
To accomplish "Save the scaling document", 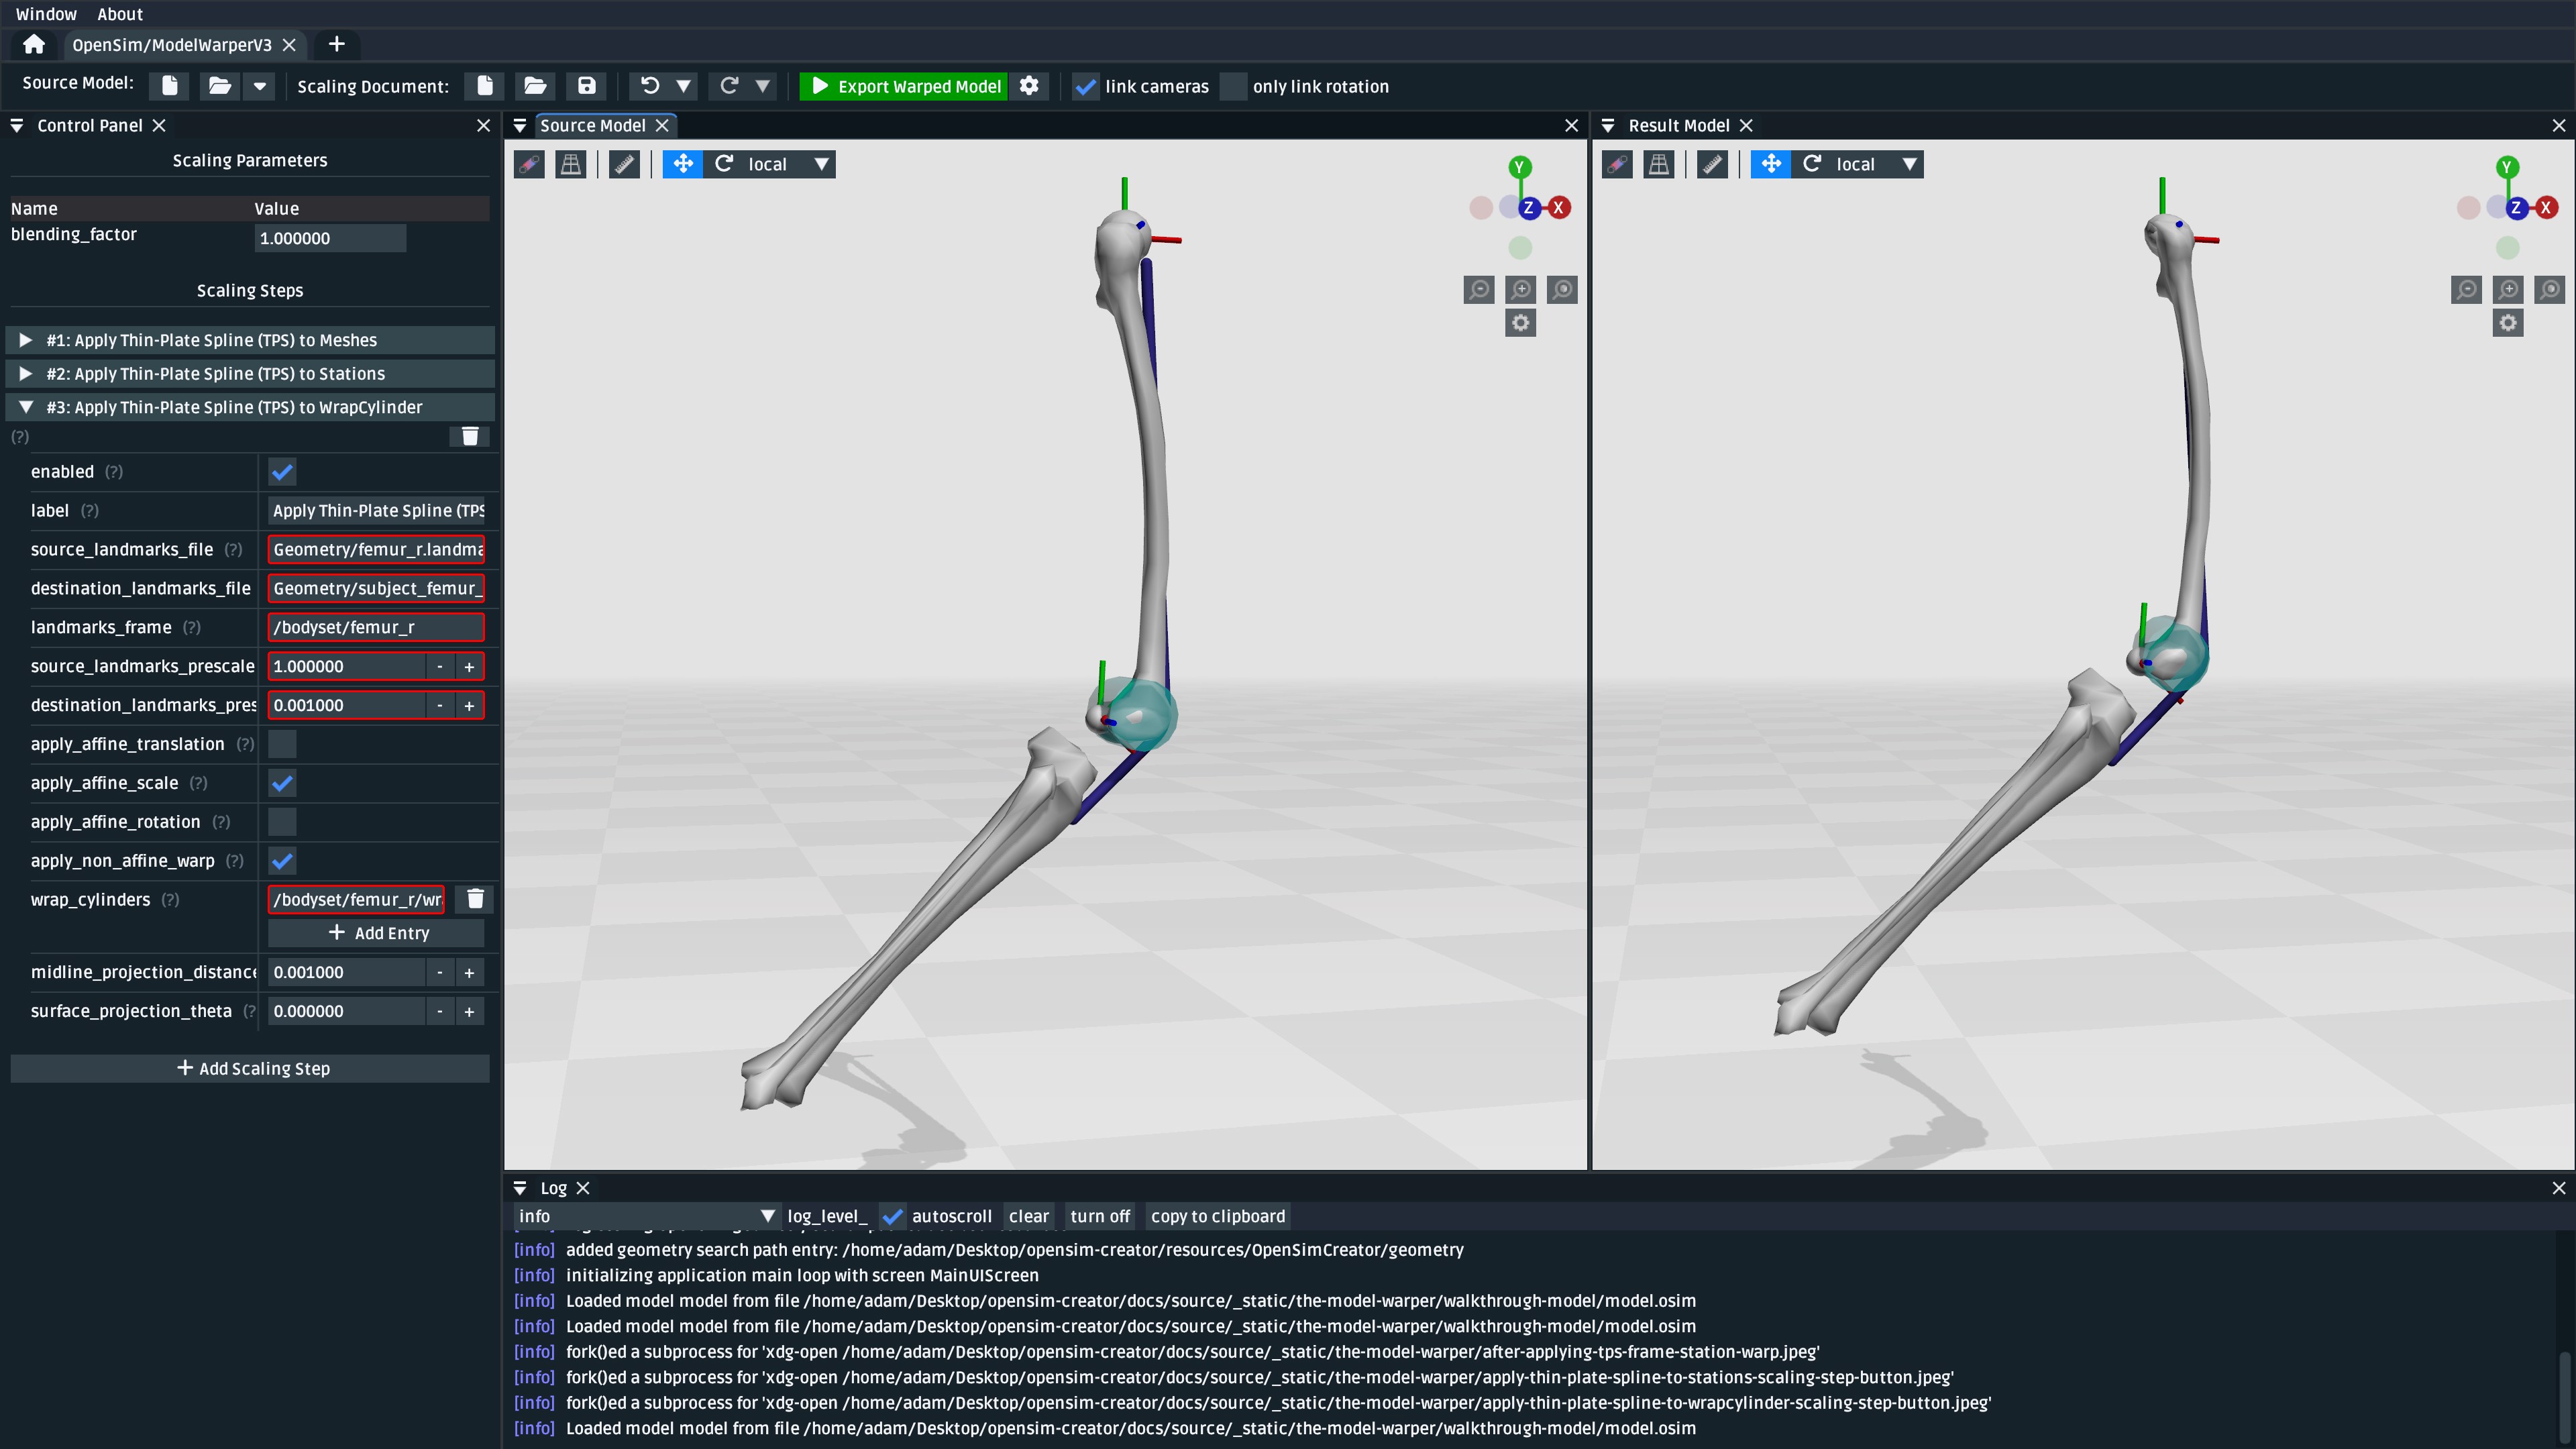I will pyautogui.click(x=587, y=86).
